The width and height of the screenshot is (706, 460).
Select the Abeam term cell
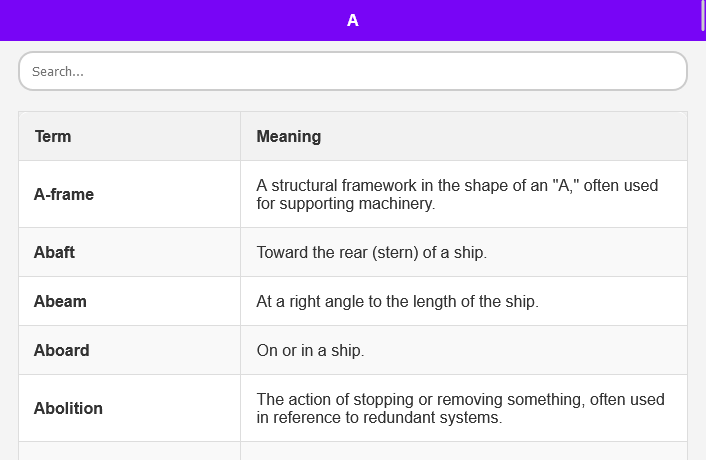click(60, 301)
